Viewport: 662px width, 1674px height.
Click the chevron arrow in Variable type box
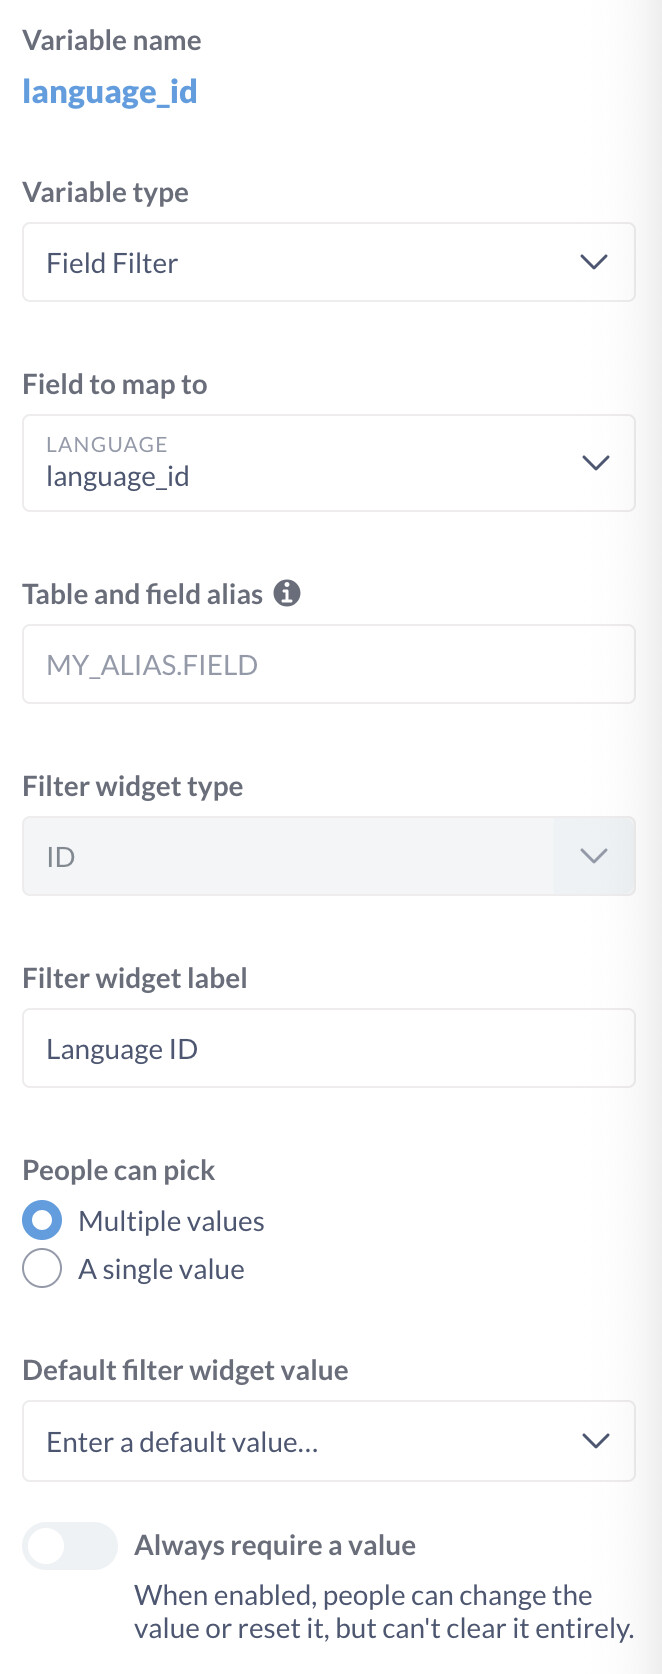click(594, 262)
